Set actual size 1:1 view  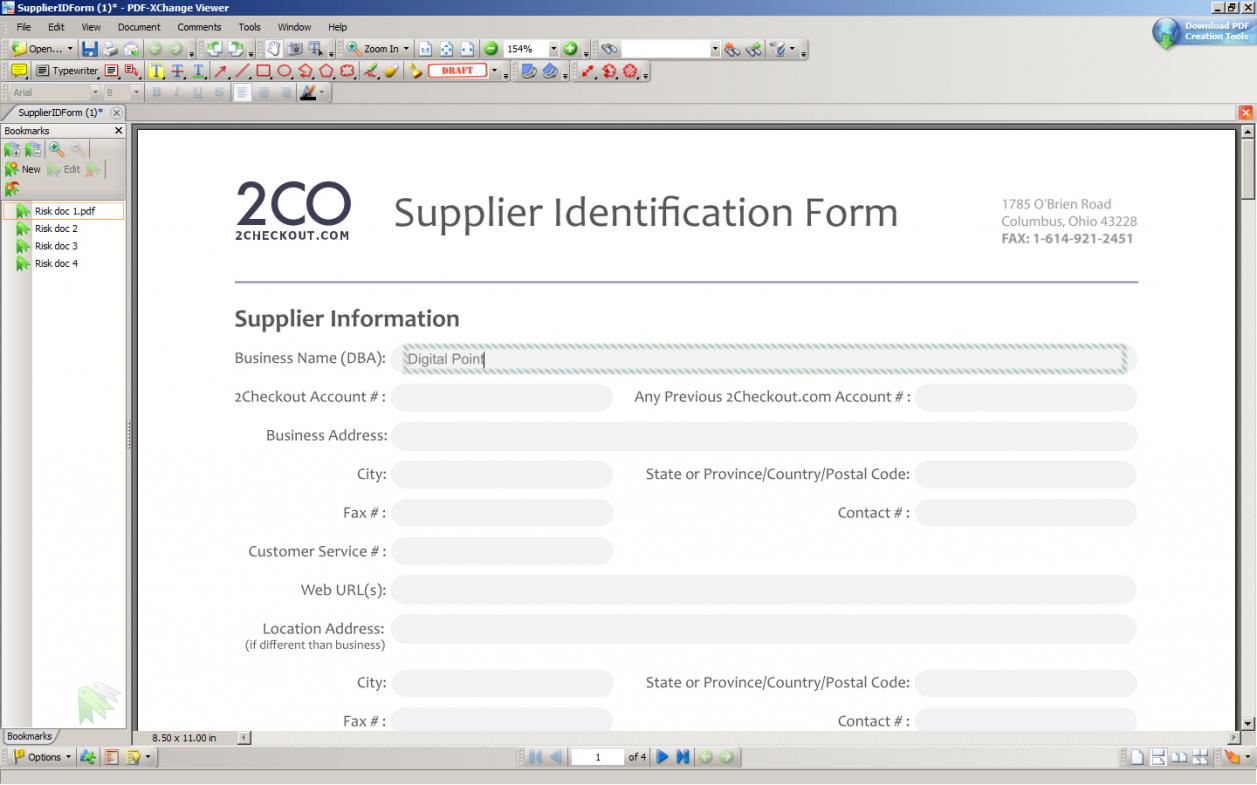click(x=425, y=48)
